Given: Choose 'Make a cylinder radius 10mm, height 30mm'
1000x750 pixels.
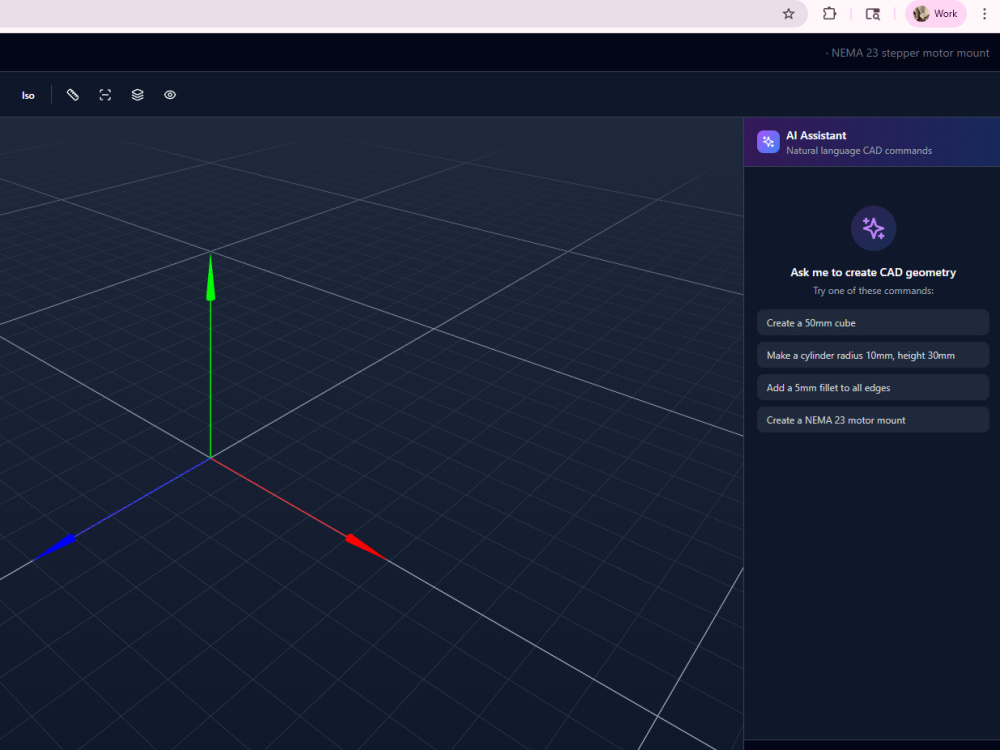Looking at the screenshot, I should (x=872, y=355).
